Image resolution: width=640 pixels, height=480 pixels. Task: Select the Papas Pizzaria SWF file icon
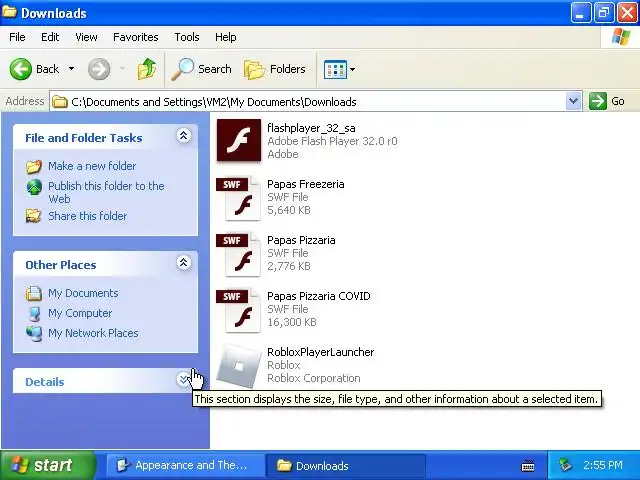tap(239, 254)
